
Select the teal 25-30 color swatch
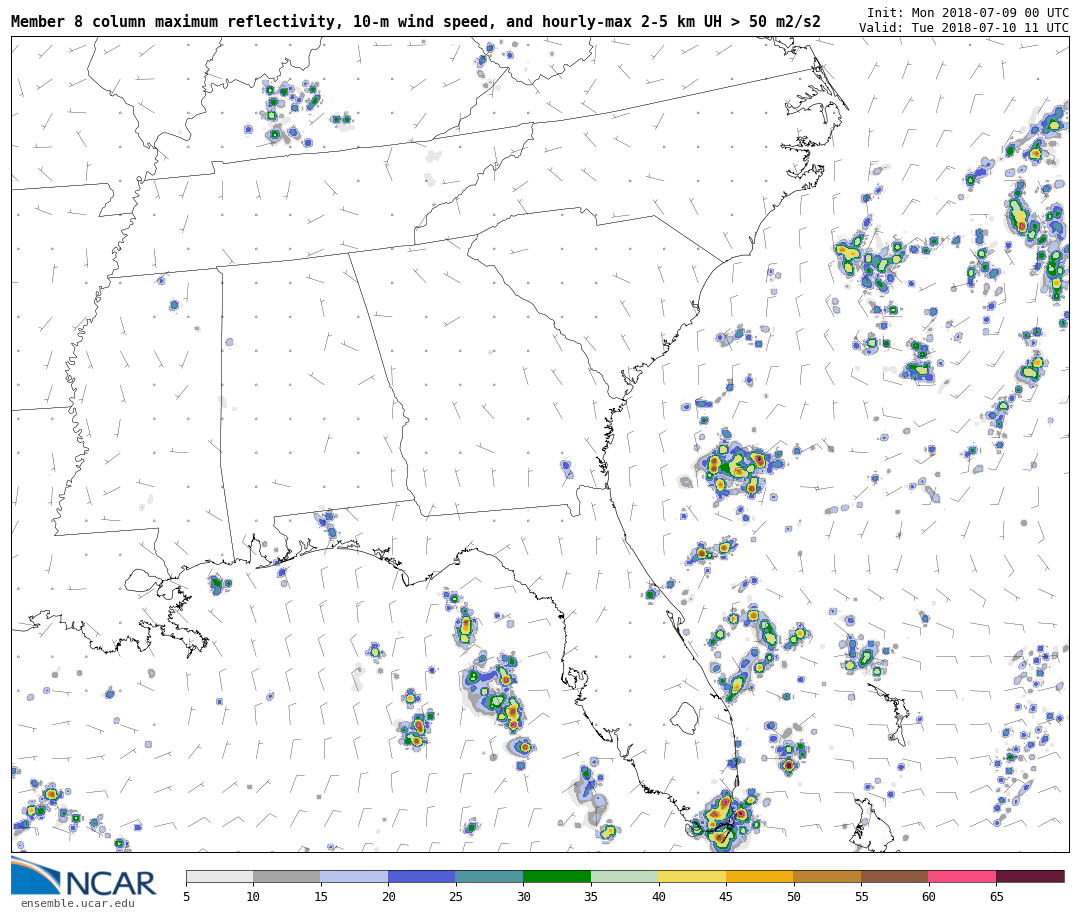pos(490,876)
